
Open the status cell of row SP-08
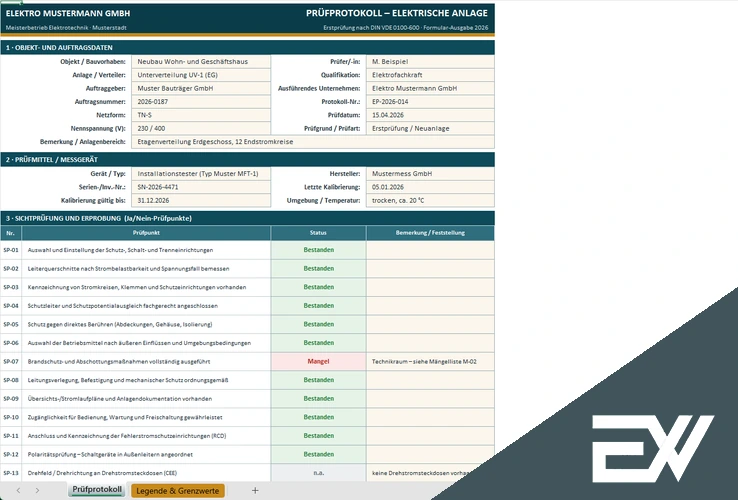[319, 380]
